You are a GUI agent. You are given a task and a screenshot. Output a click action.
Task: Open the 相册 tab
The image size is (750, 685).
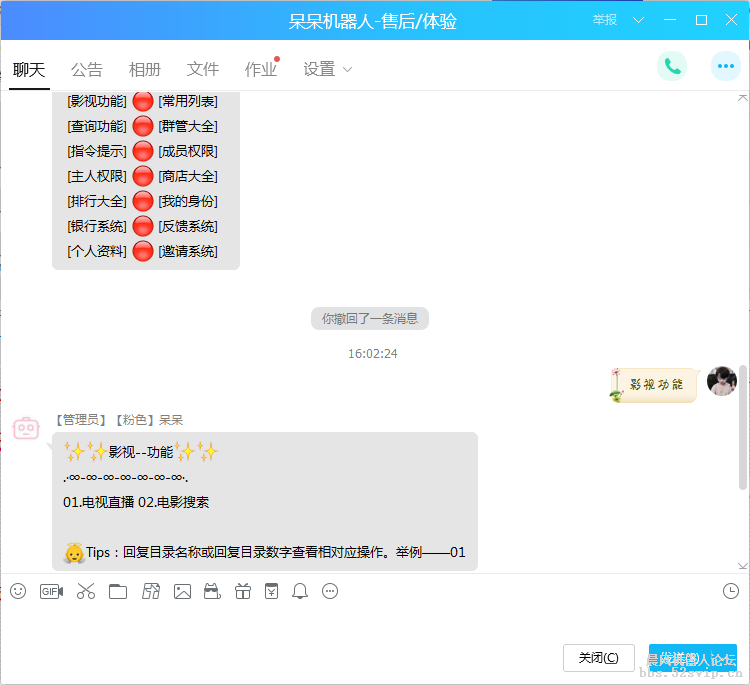pos(145,70)
